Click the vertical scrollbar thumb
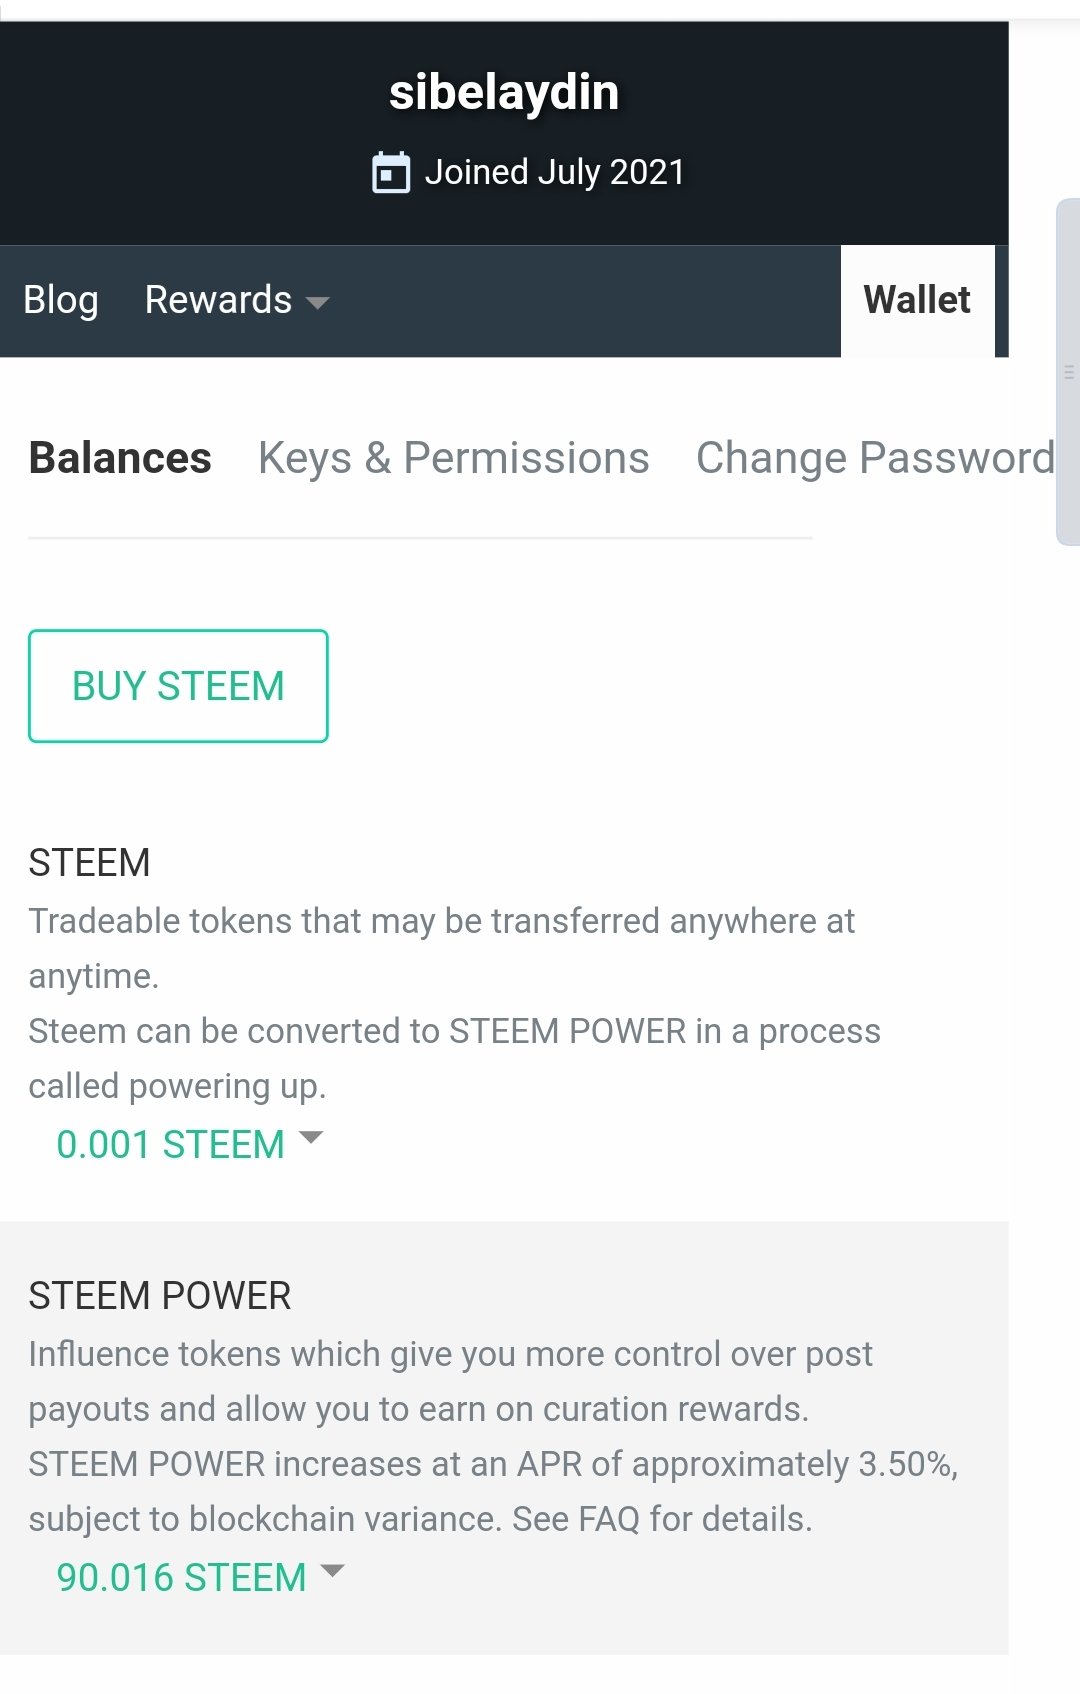1080x1694 pixels. click(x=1068, y=372)
